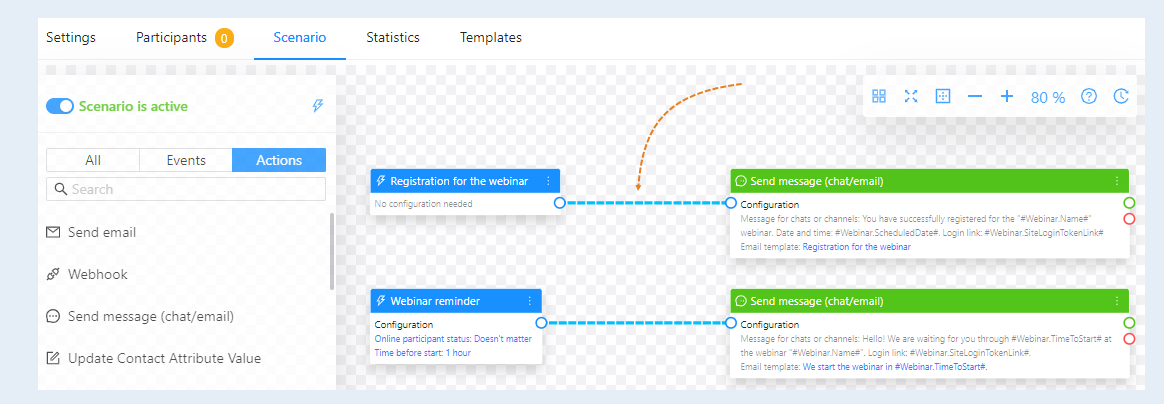
Task: Open the first Send message node three-dot menu
Action: [1116, 181]
